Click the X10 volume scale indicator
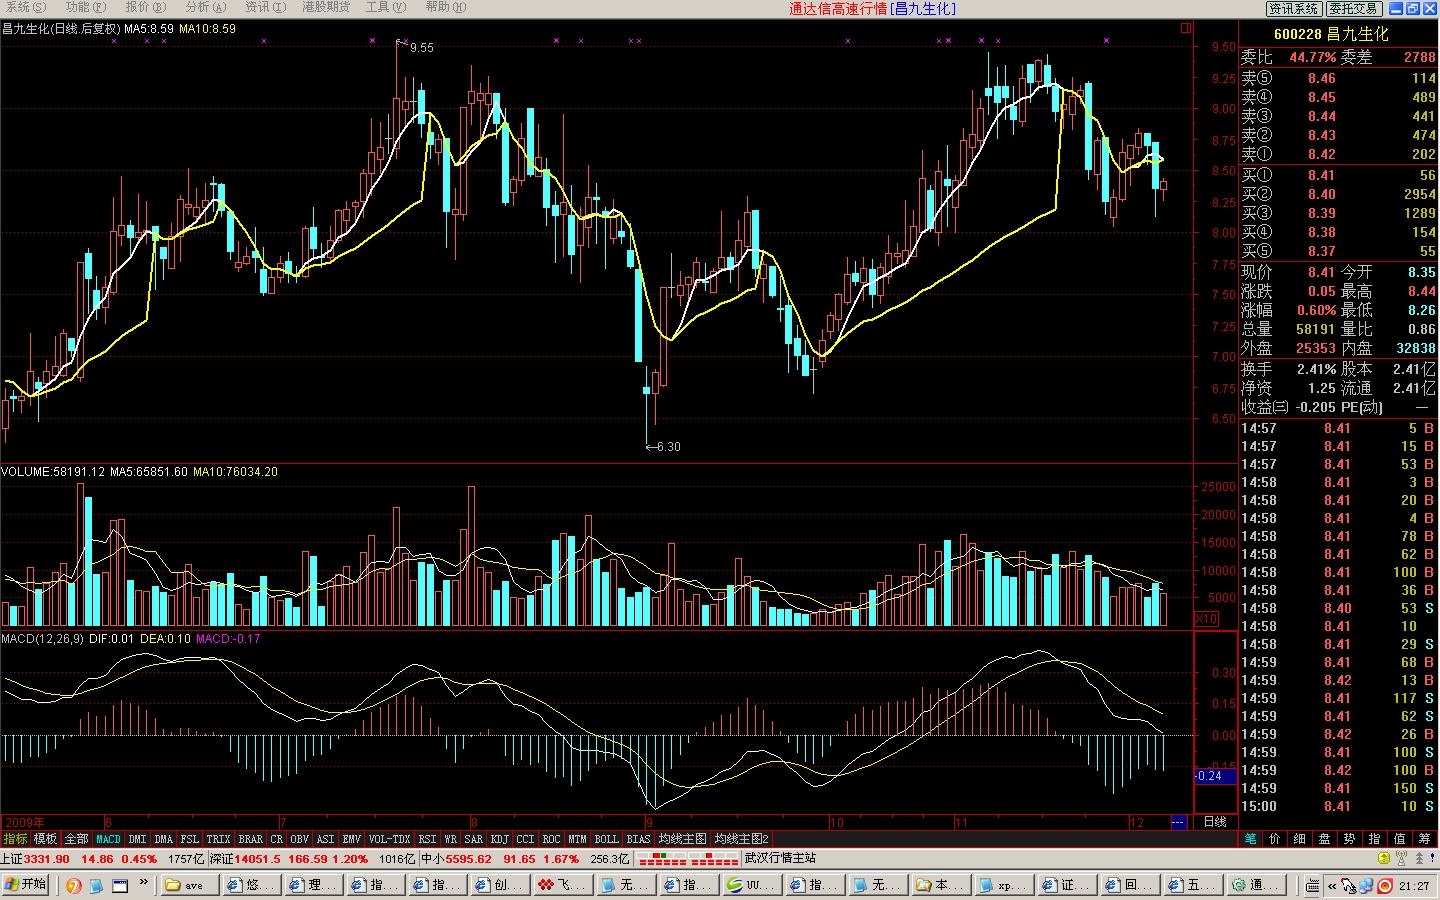1440x900 pixels. tap(1207, 619)
